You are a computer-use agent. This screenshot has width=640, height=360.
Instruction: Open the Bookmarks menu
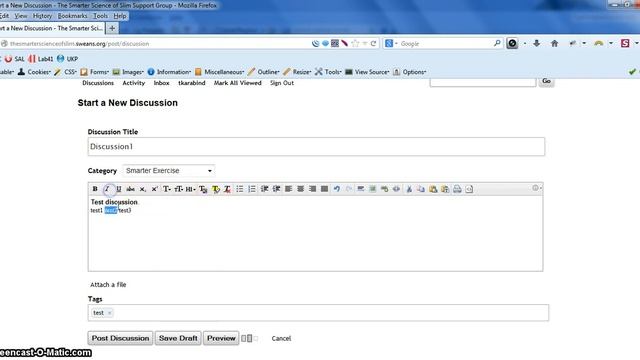[72, 16]
